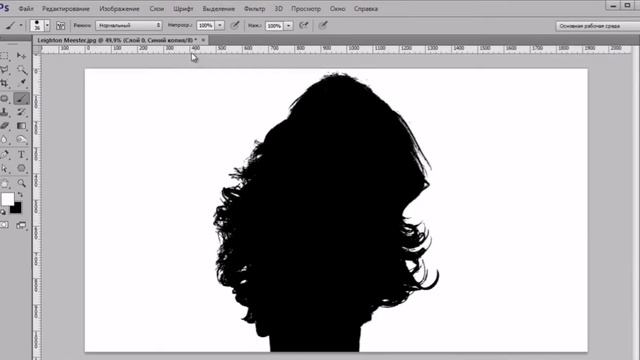Select the Type tool
The image size is (640, 360).
click(21, 154)
